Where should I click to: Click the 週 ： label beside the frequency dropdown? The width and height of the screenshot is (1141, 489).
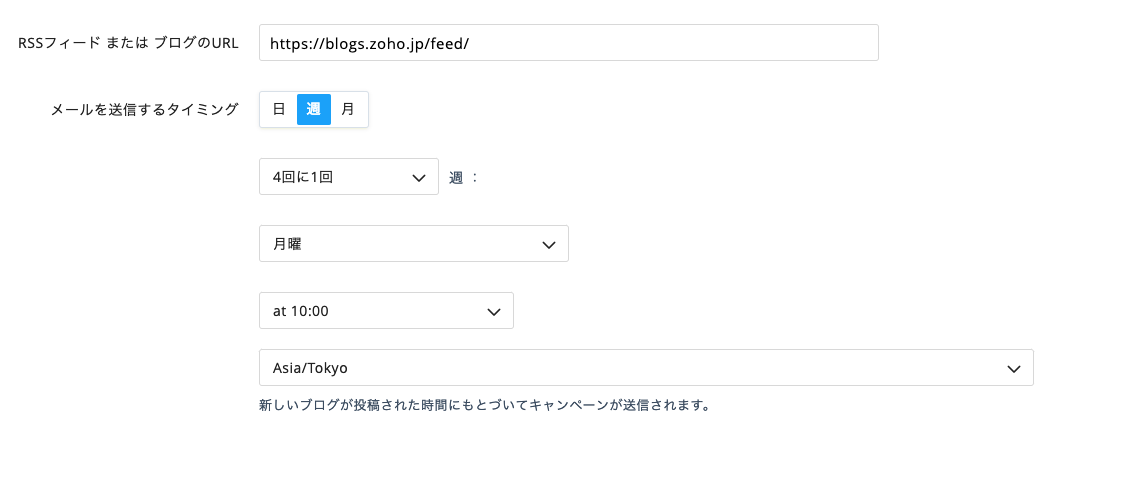(x=464, y=178)
